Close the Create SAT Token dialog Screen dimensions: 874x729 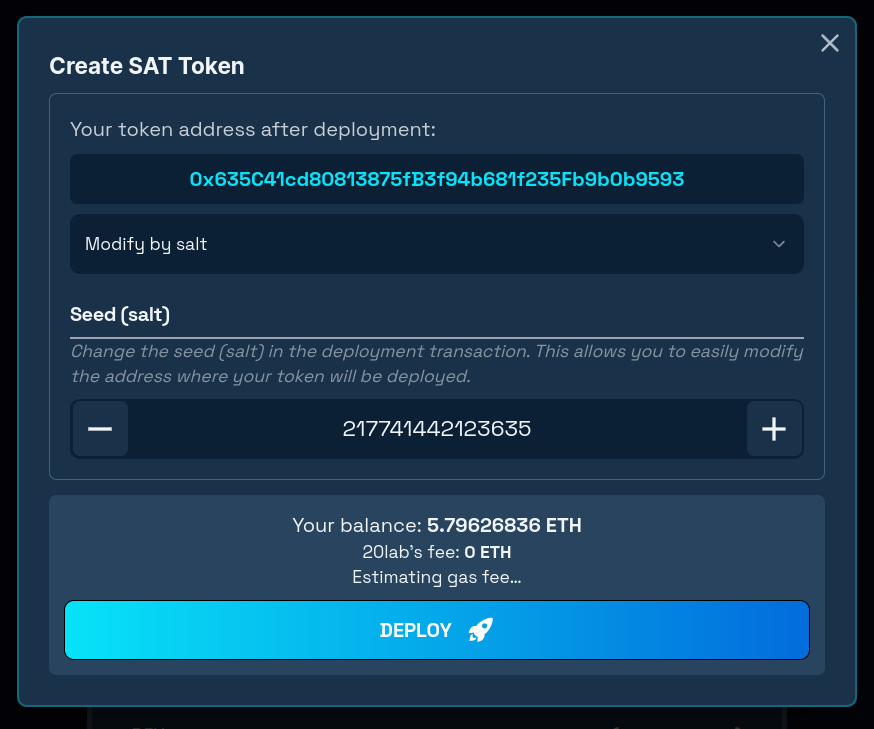[x=829, y=43]
